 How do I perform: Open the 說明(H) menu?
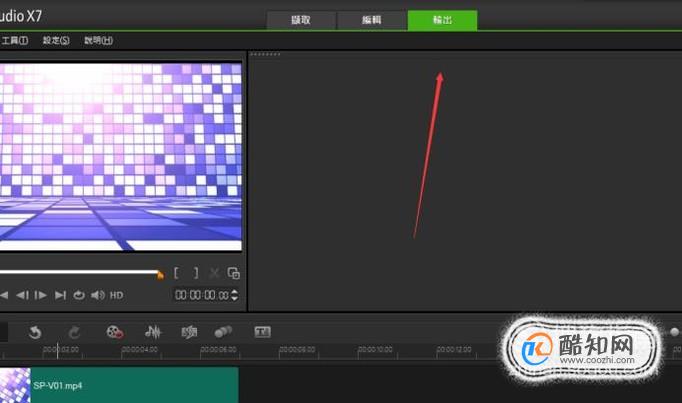98,40
